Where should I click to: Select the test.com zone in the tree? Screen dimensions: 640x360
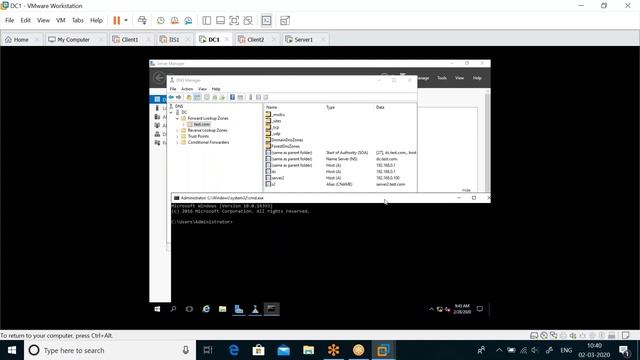(x=202, y=124)
